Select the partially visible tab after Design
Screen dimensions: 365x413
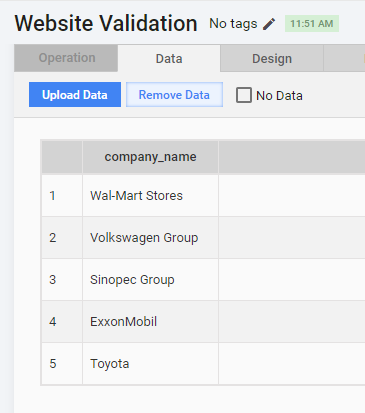pos(344,59)
